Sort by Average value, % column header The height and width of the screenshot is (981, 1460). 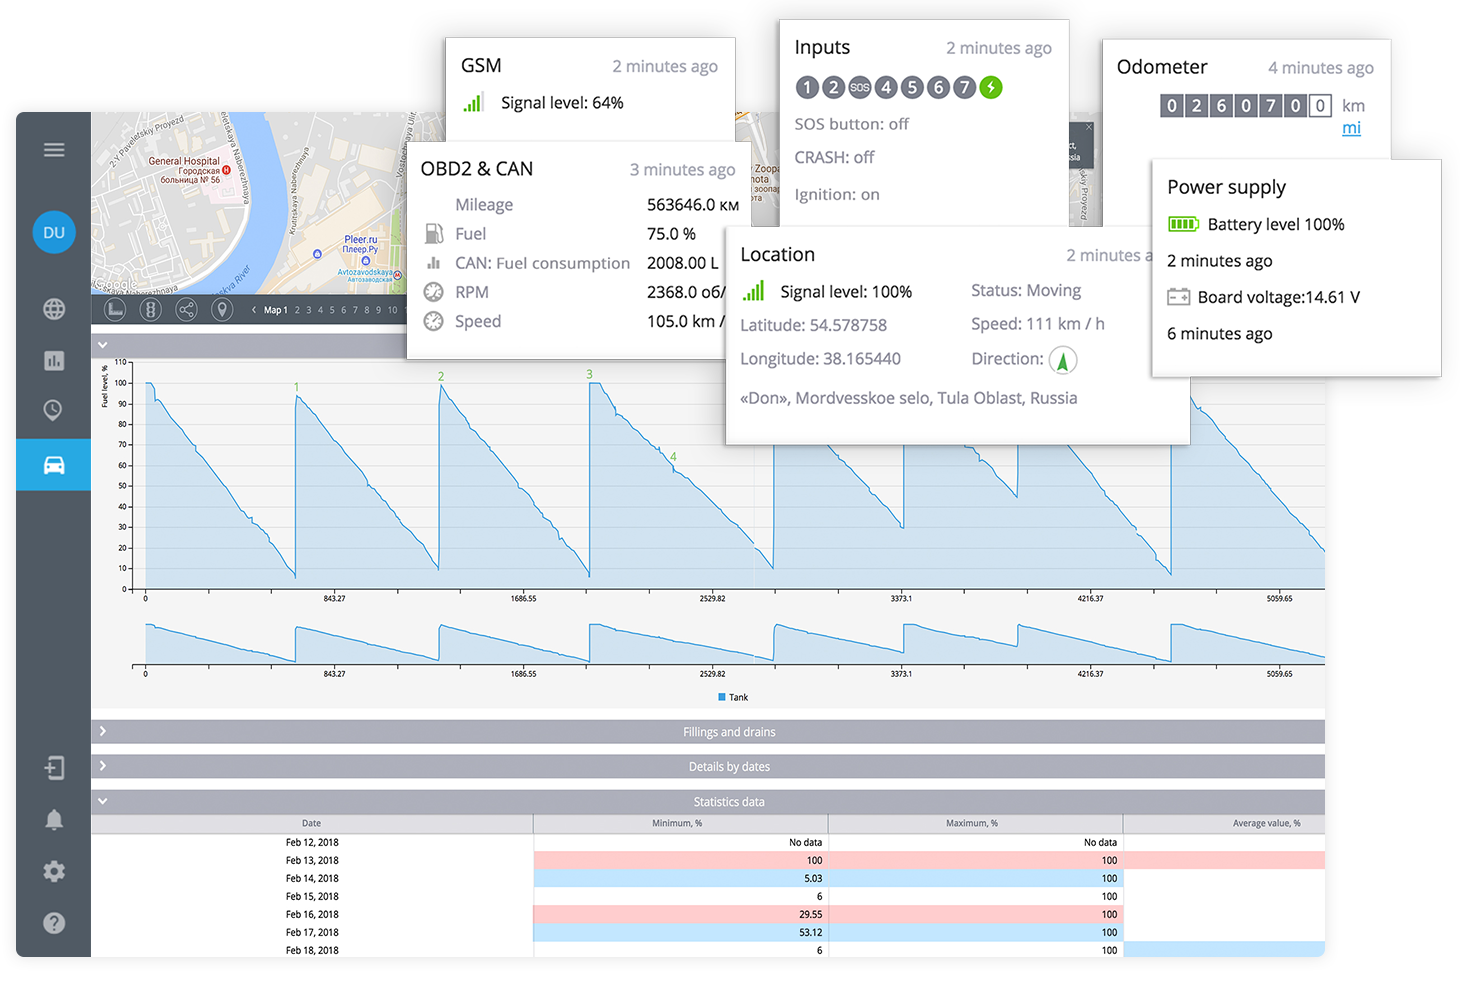[1224, 823]
